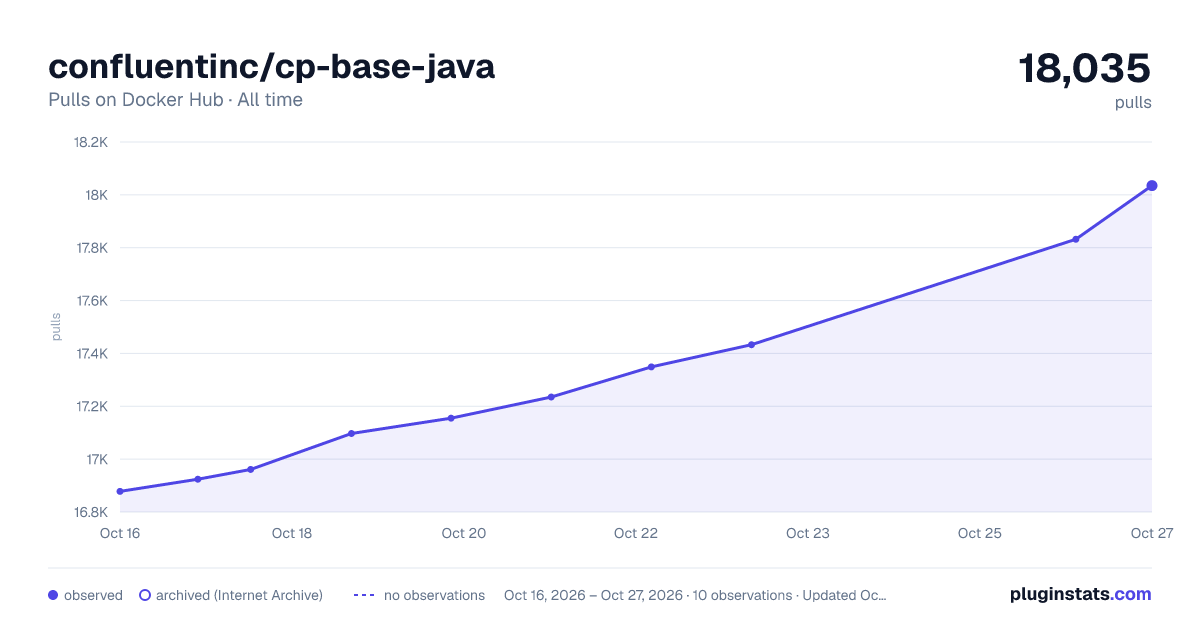Select the data point near 17.35K above Oct 22
This screenshot has height=630, width=1200.
click(651, 367)
